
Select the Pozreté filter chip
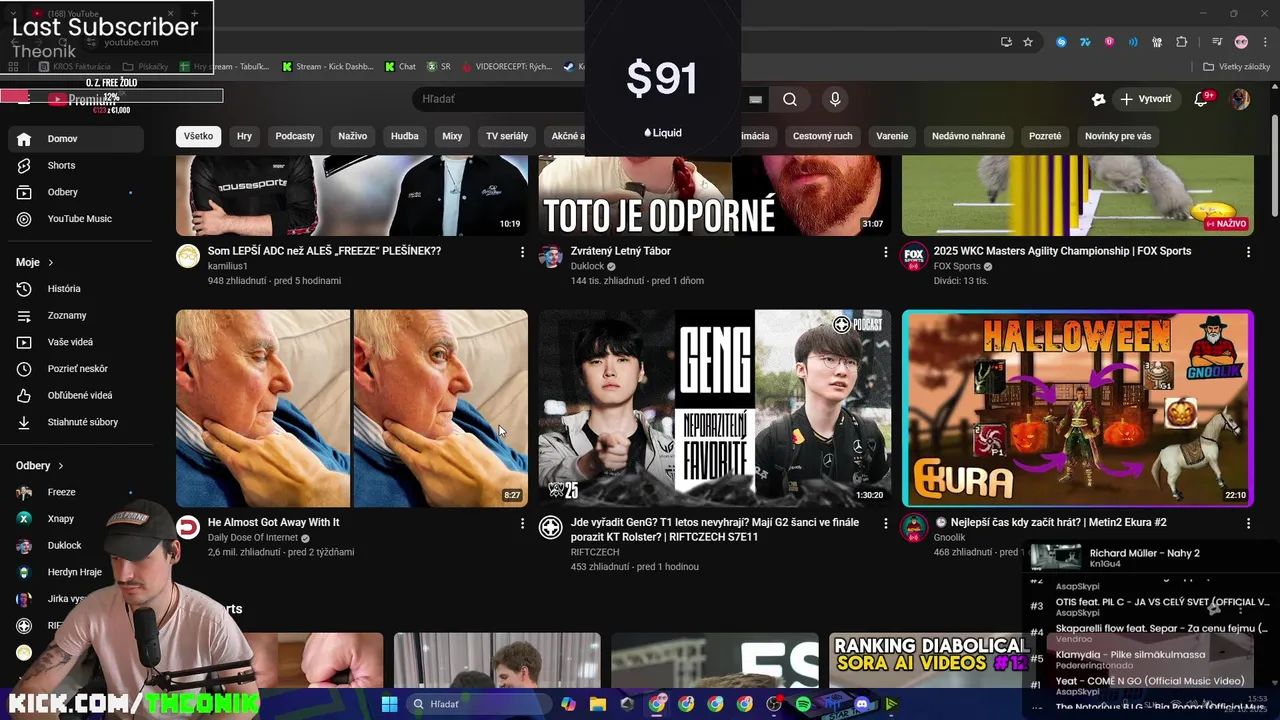pos(1045,136)
